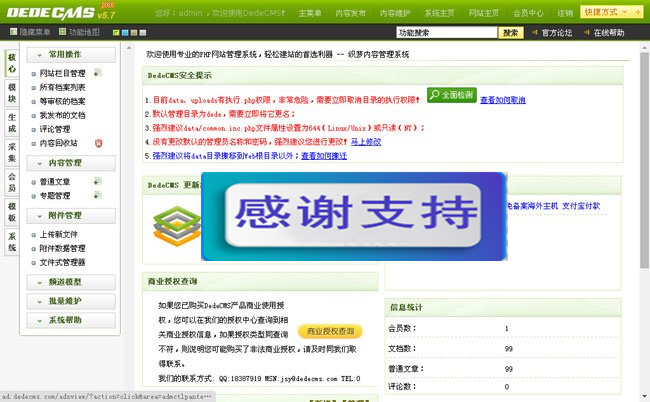Open the 支付宝付款 link
Image resolution: width=650 pixels, height=402 pixels.
[581, 206]
